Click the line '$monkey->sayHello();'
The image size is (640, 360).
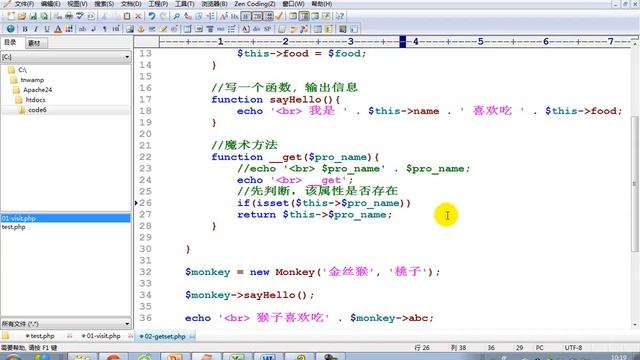point(250,295)
